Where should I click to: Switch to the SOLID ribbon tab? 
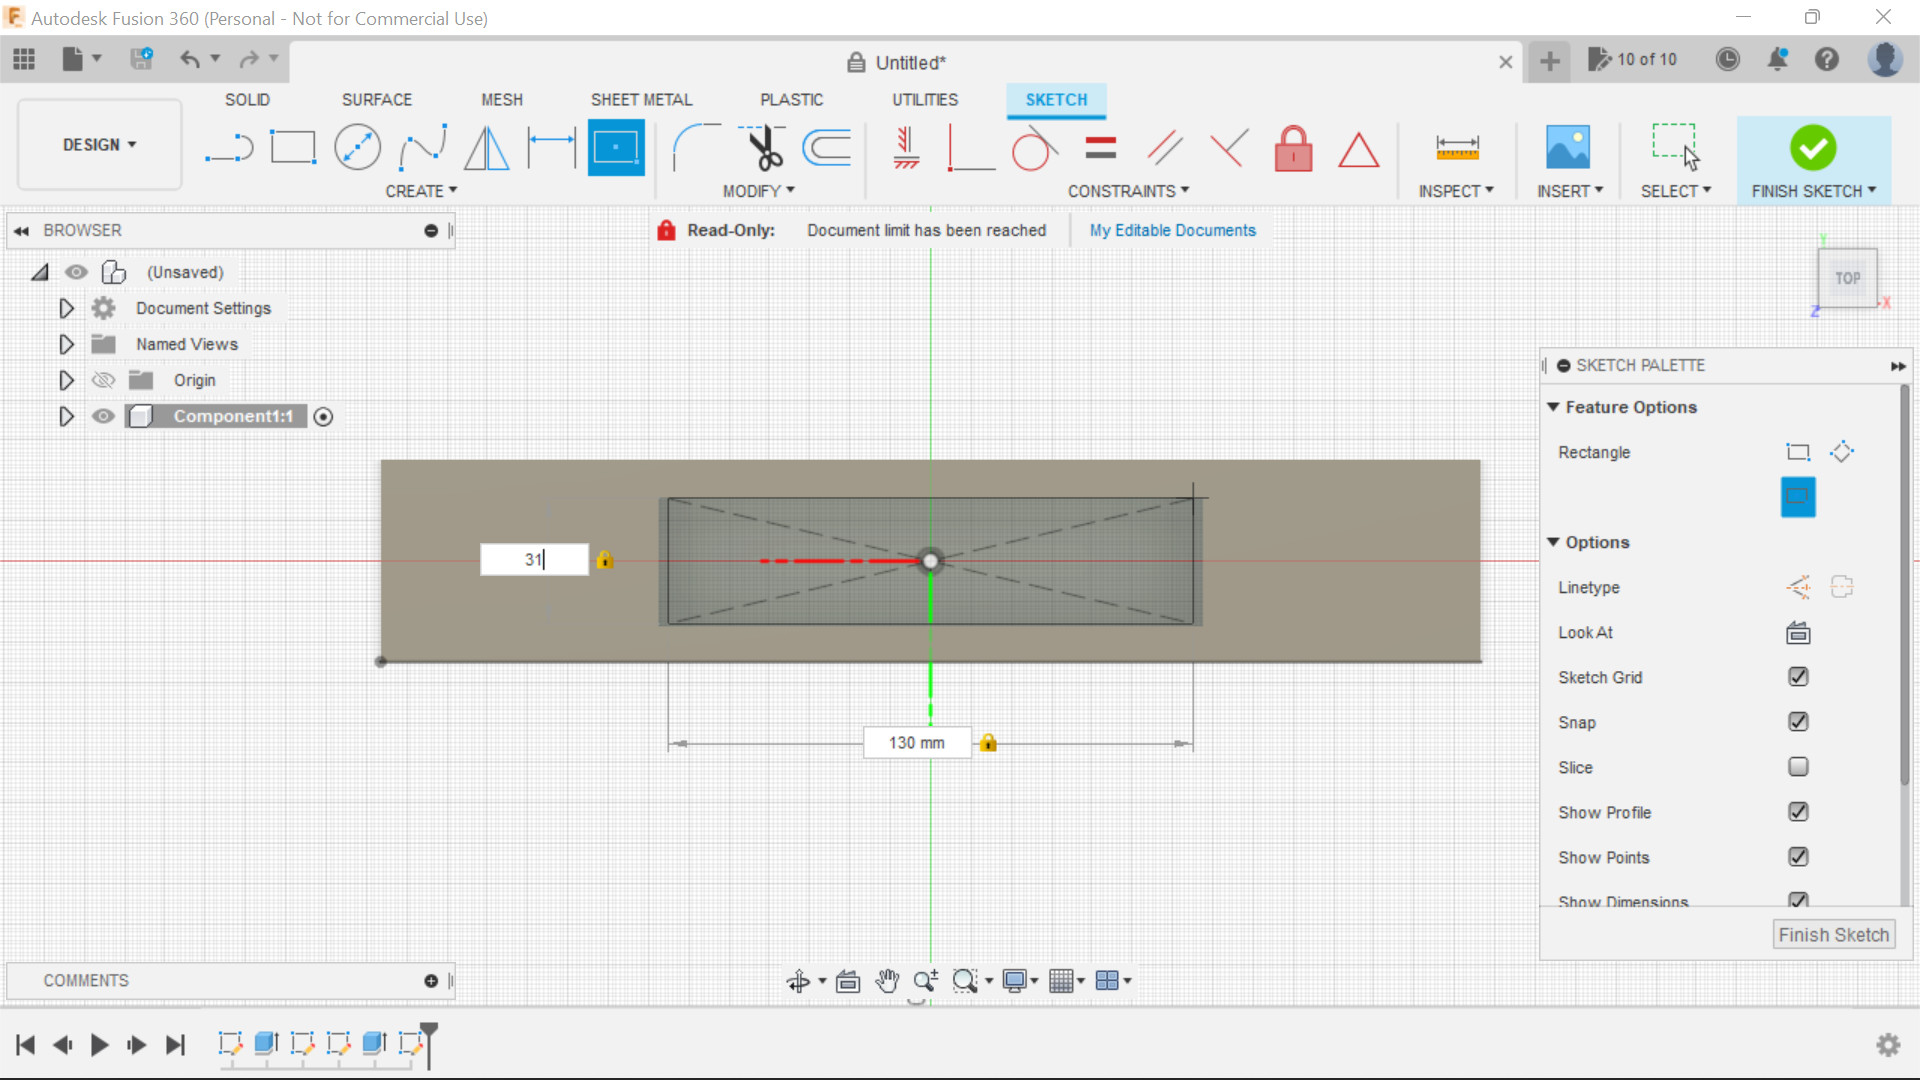click(x=247, y=100)
